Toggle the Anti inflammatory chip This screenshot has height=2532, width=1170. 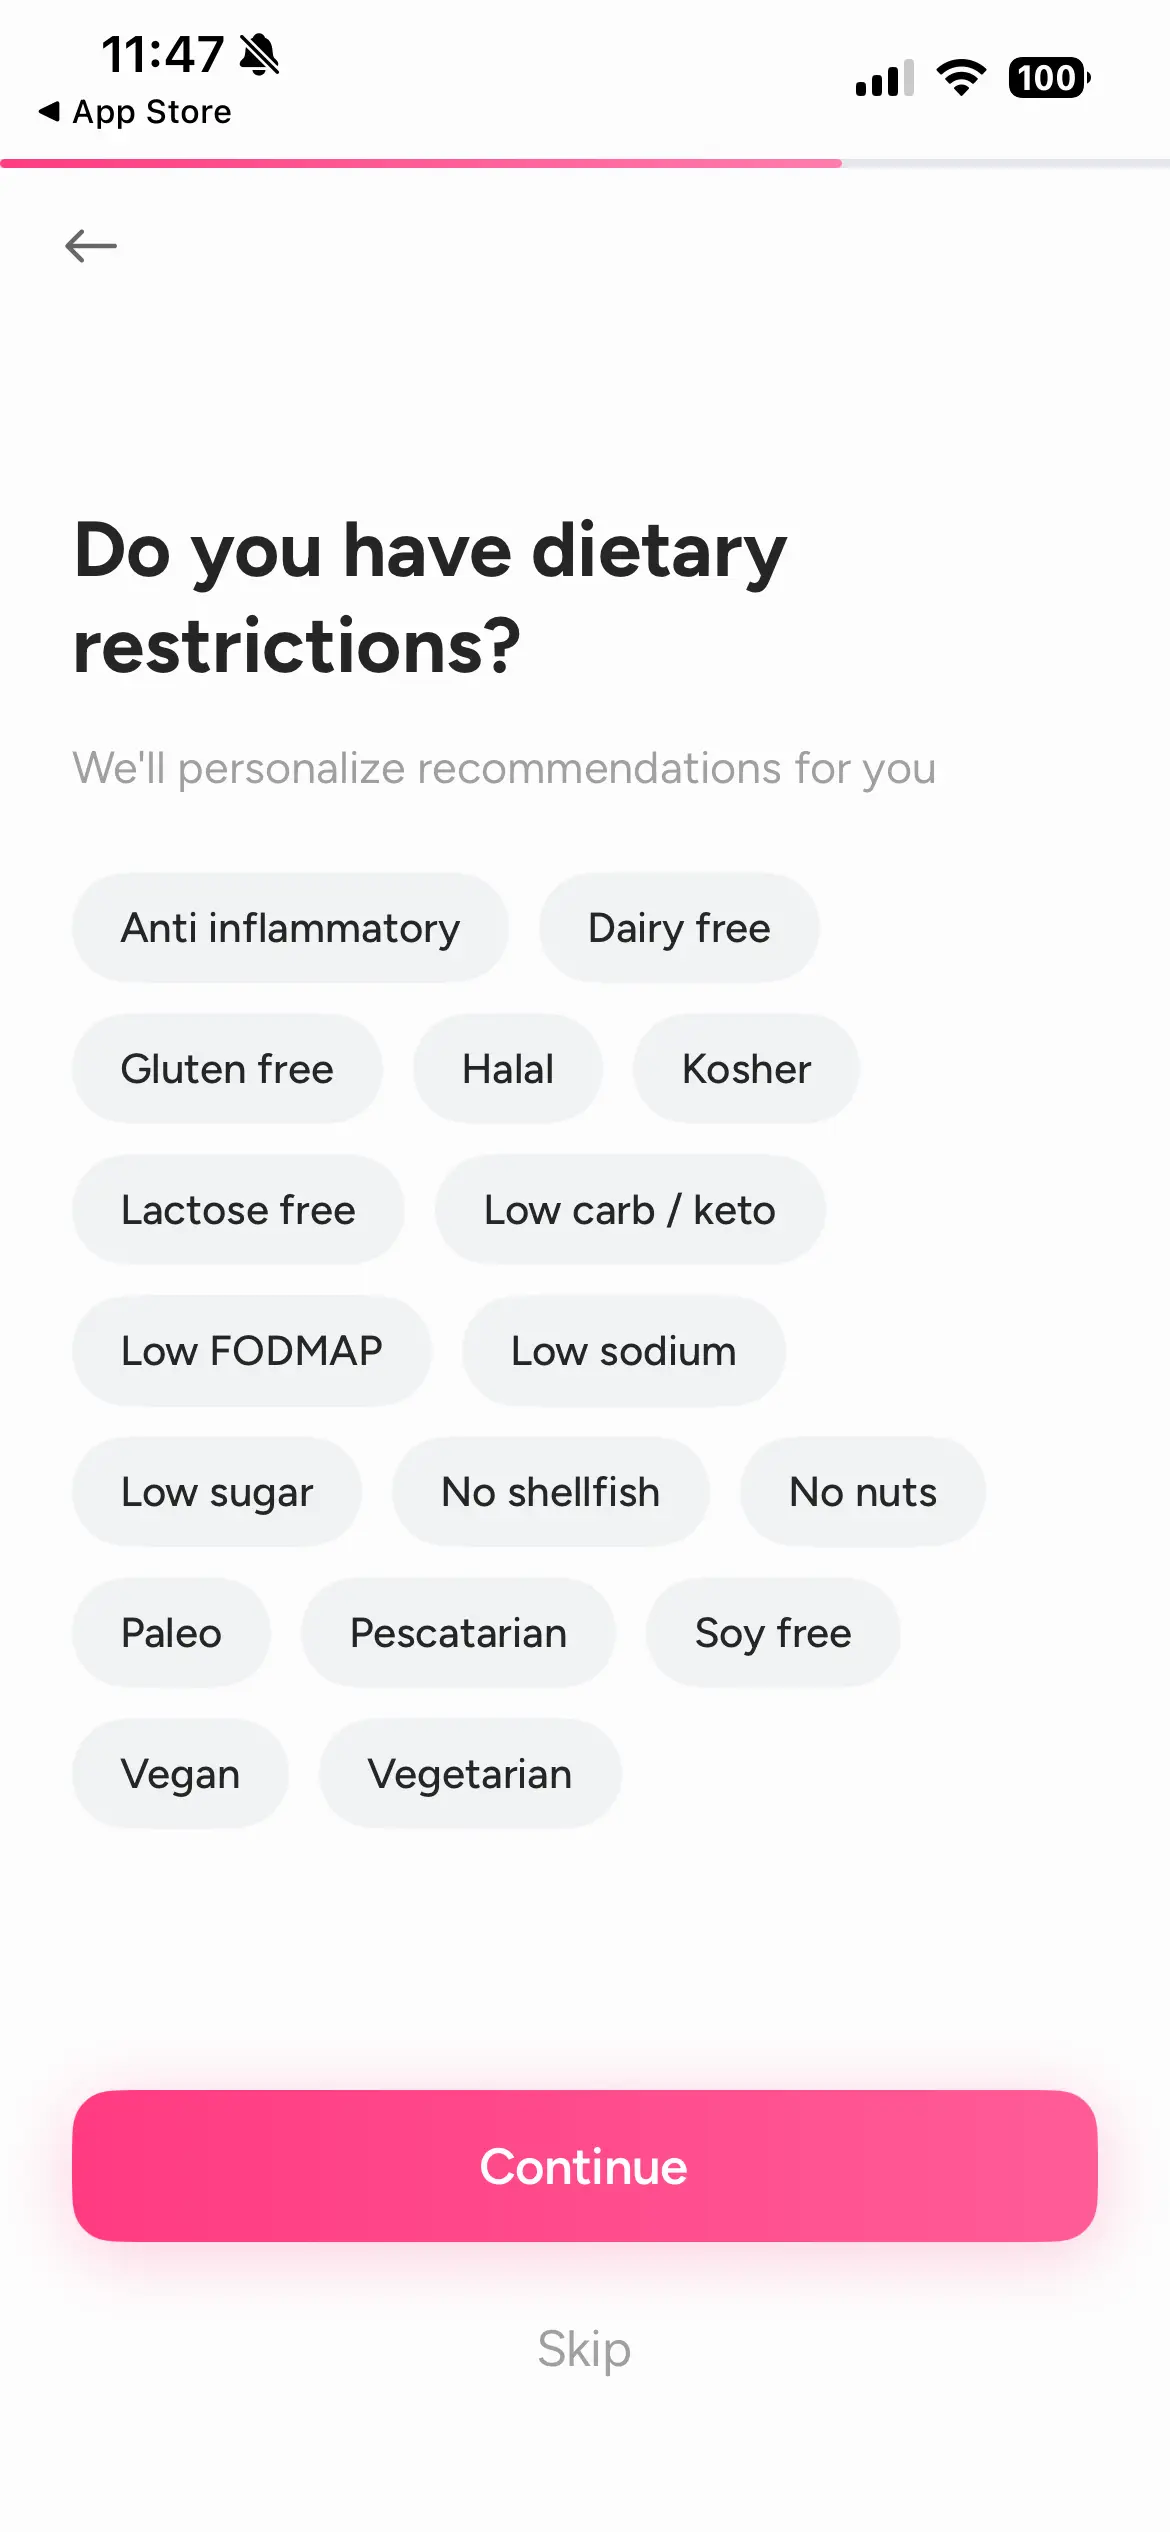(290, 928)
